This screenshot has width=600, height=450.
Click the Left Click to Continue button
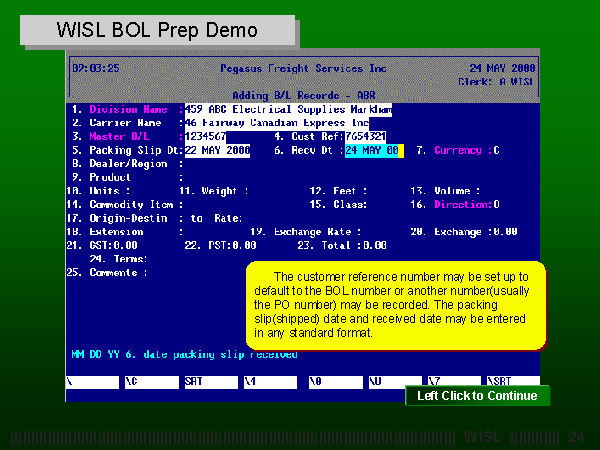(477, 396)
